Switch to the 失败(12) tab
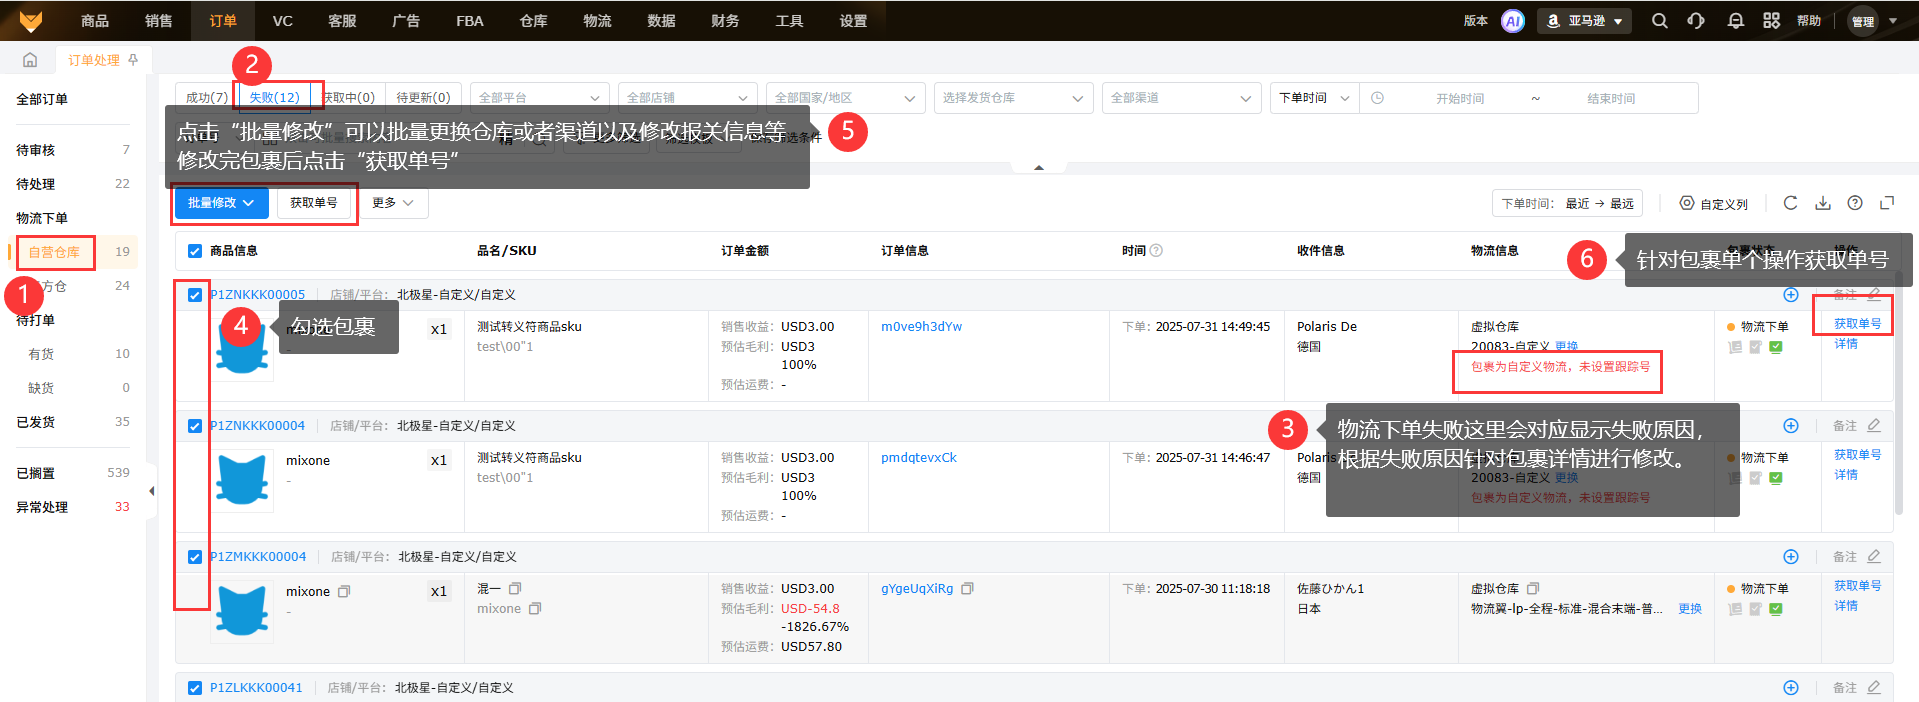The height and width of the screenshot is (702, 1919). tap(274, 97)
